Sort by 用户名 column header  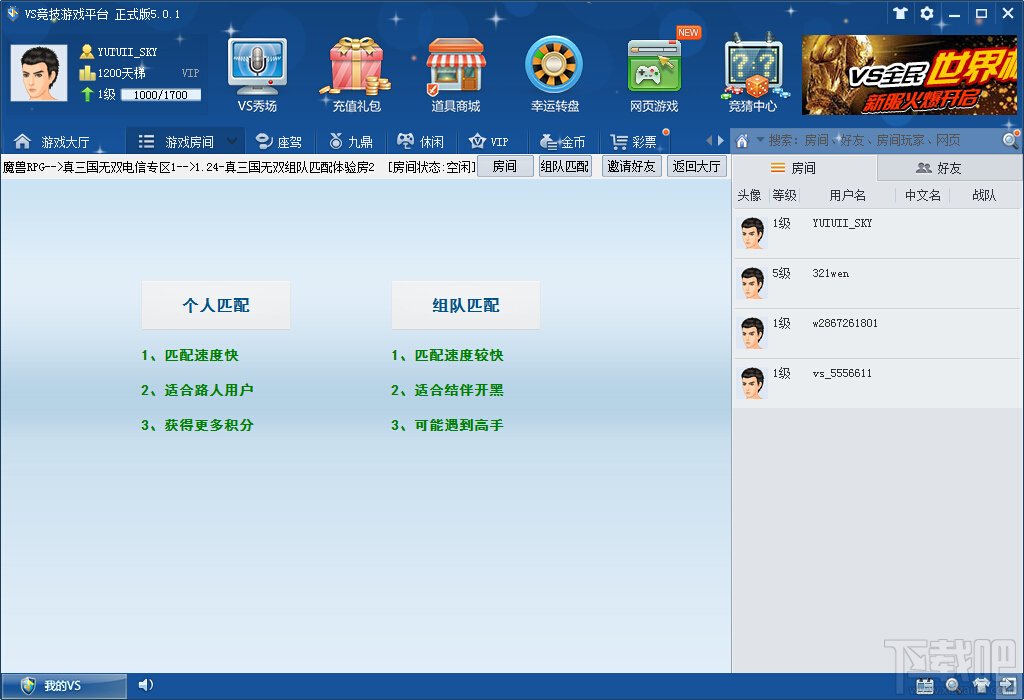click(x=847, y=195)
